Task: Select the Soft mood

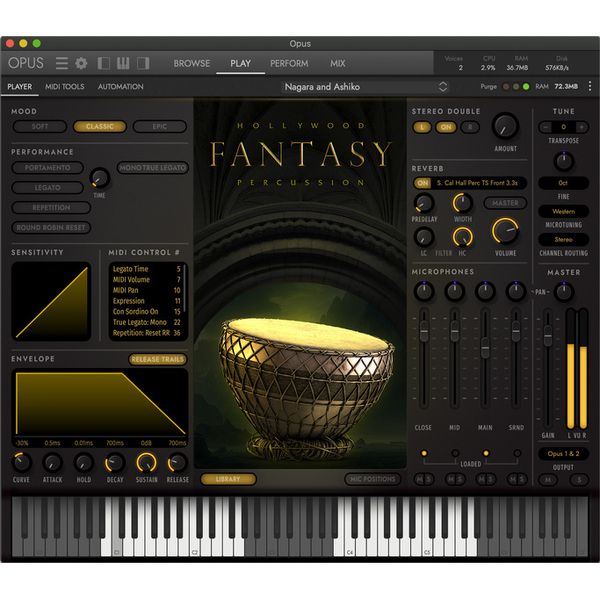Action: pos(40,126)
